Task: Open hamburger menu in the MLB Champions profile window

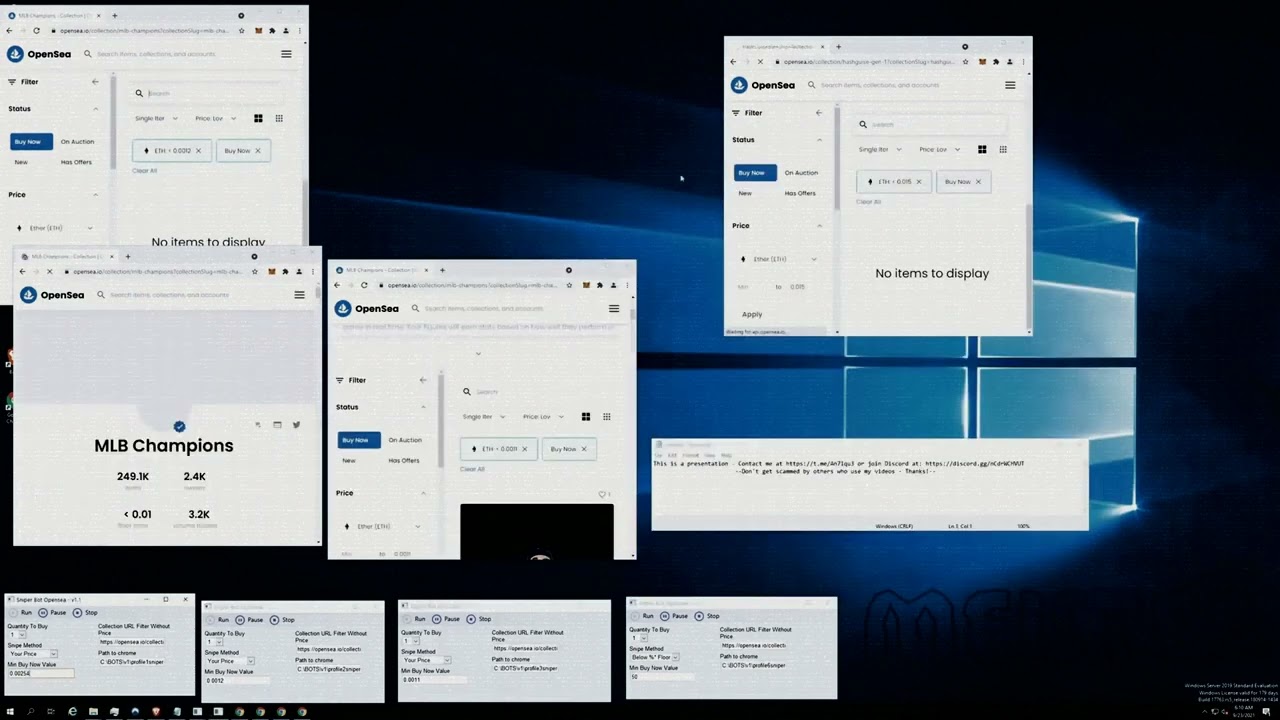Action: click(x=299, y=295)
